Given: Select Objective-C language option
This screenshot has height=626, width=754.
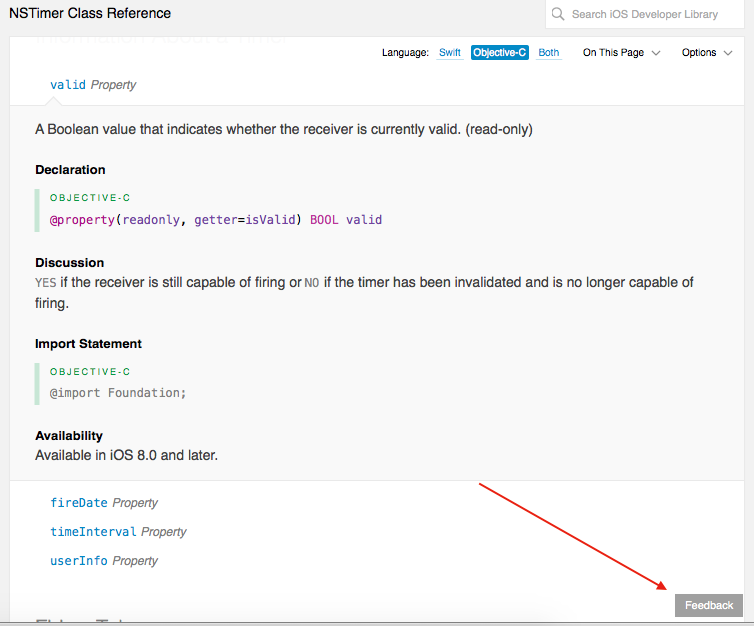Looking at the screenshot, I should click(500, 52).
